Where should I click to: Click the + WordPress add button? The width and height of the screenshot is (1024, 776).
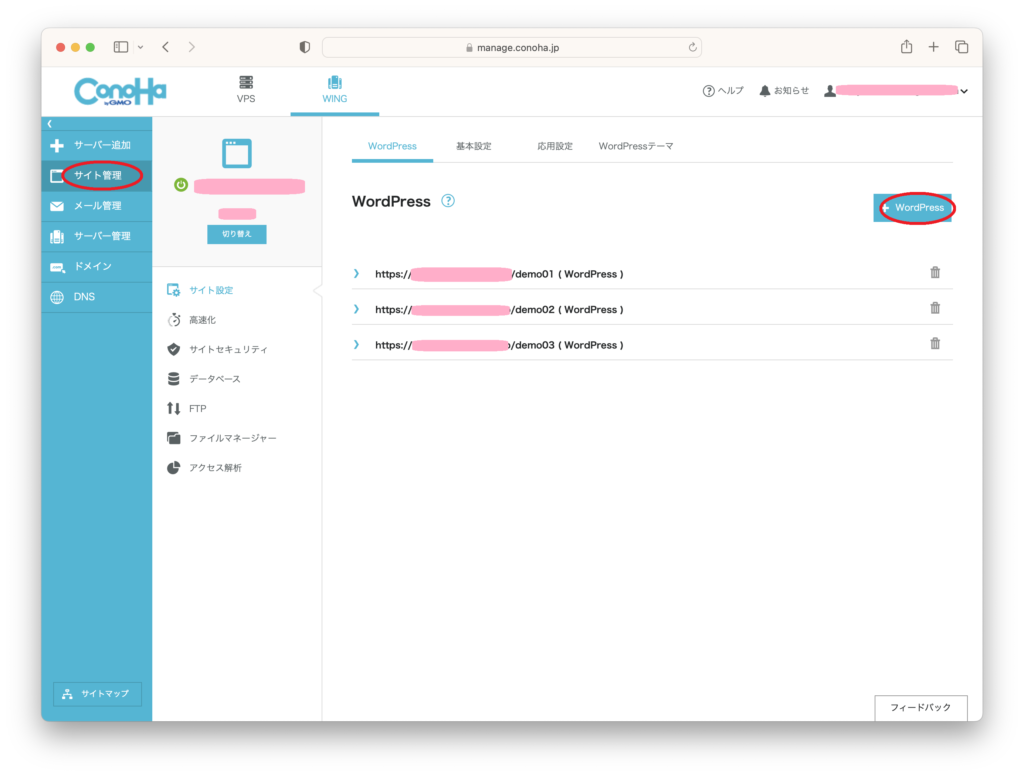(912, 208)
